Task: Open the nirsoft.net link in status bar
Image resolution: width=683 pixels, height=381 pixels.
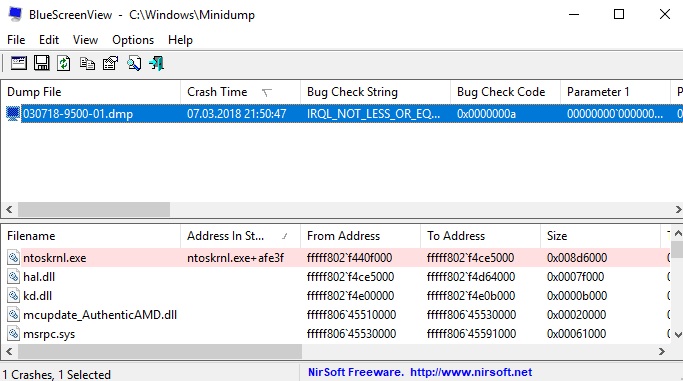Action: [x=471, y=372]
